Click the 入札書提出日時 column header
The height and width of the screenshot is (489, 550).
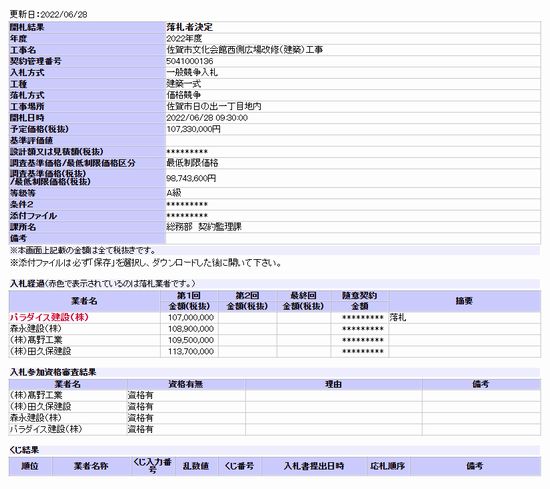coord(314,466)
